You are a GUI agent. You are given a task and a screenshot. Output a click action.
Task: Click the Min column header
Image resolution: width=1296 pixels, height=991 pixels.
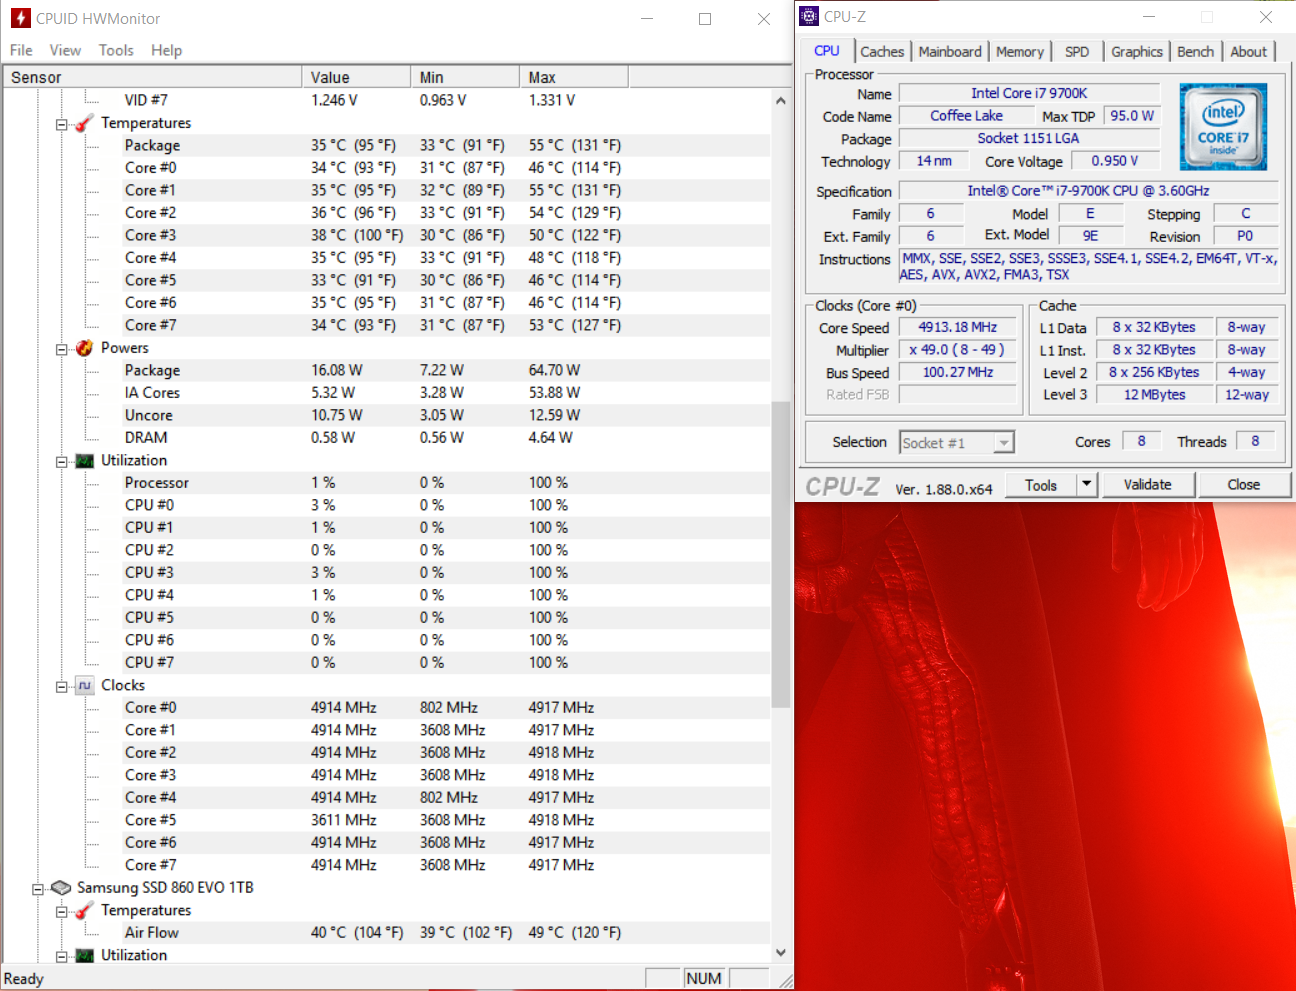(465, 77)
